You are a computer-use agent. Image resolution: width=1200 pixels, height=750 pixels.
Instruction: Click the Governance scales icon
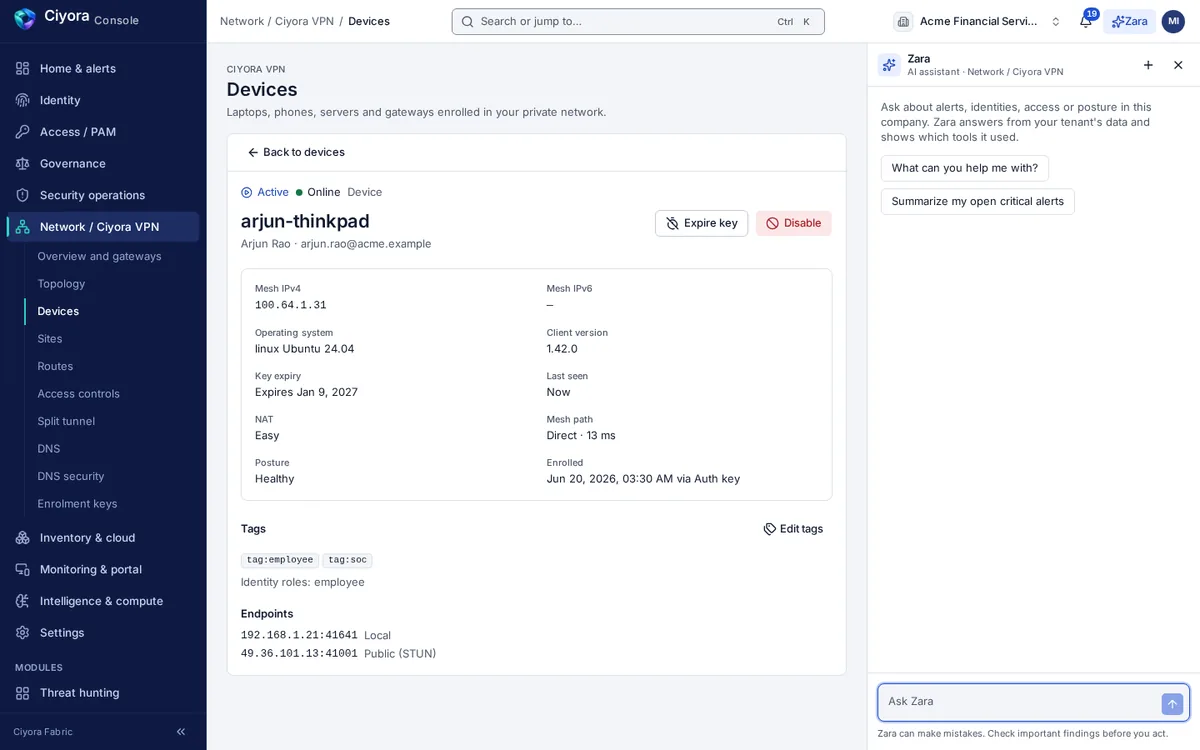22,163
